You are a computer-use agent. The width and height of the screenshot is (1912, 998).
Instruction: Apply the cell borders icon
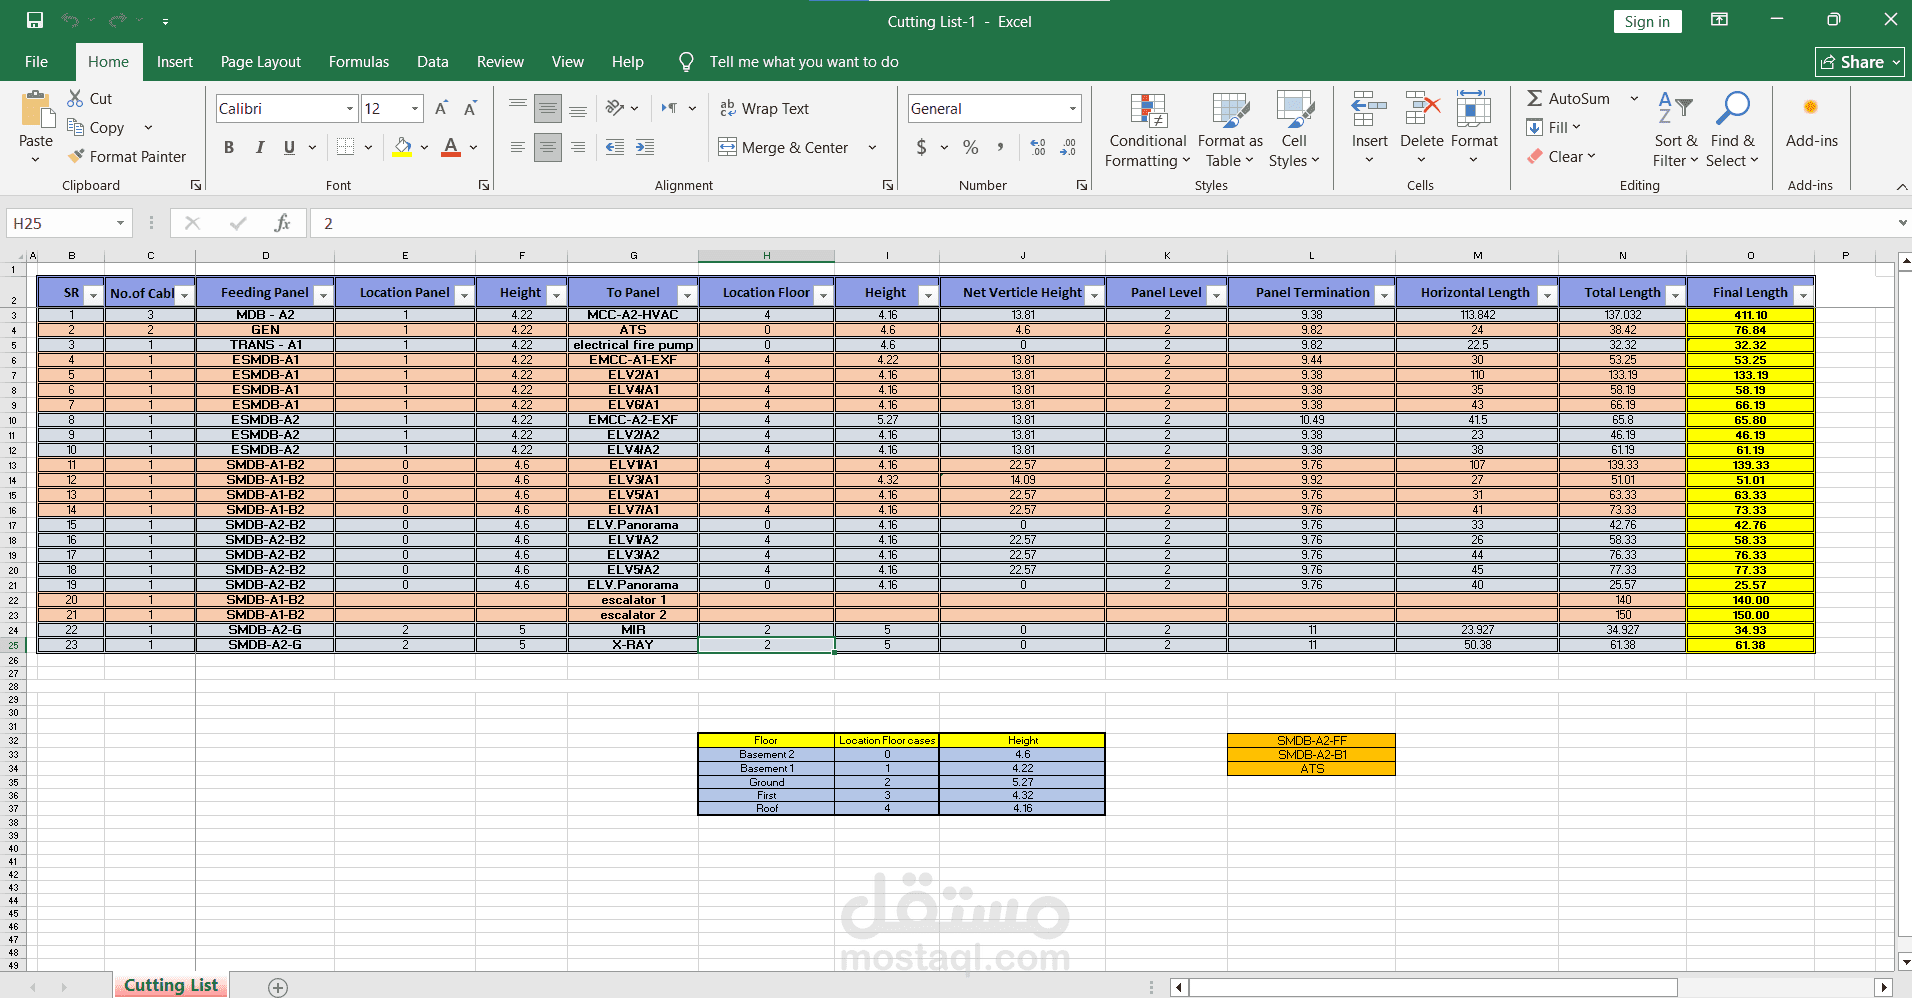(345, 147)
